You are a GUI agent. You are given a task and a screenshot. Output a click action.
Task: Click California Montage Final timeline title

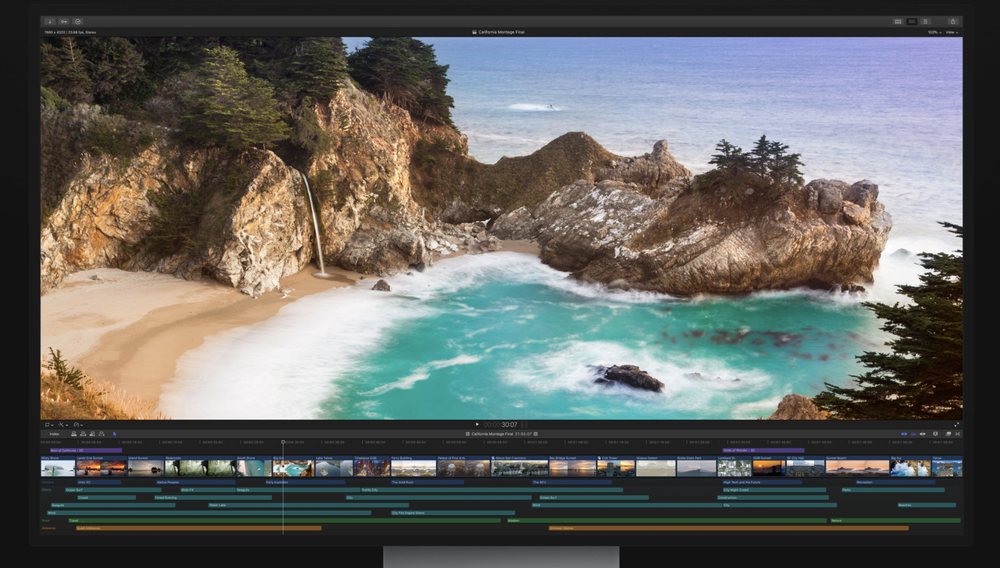(492, 433)
